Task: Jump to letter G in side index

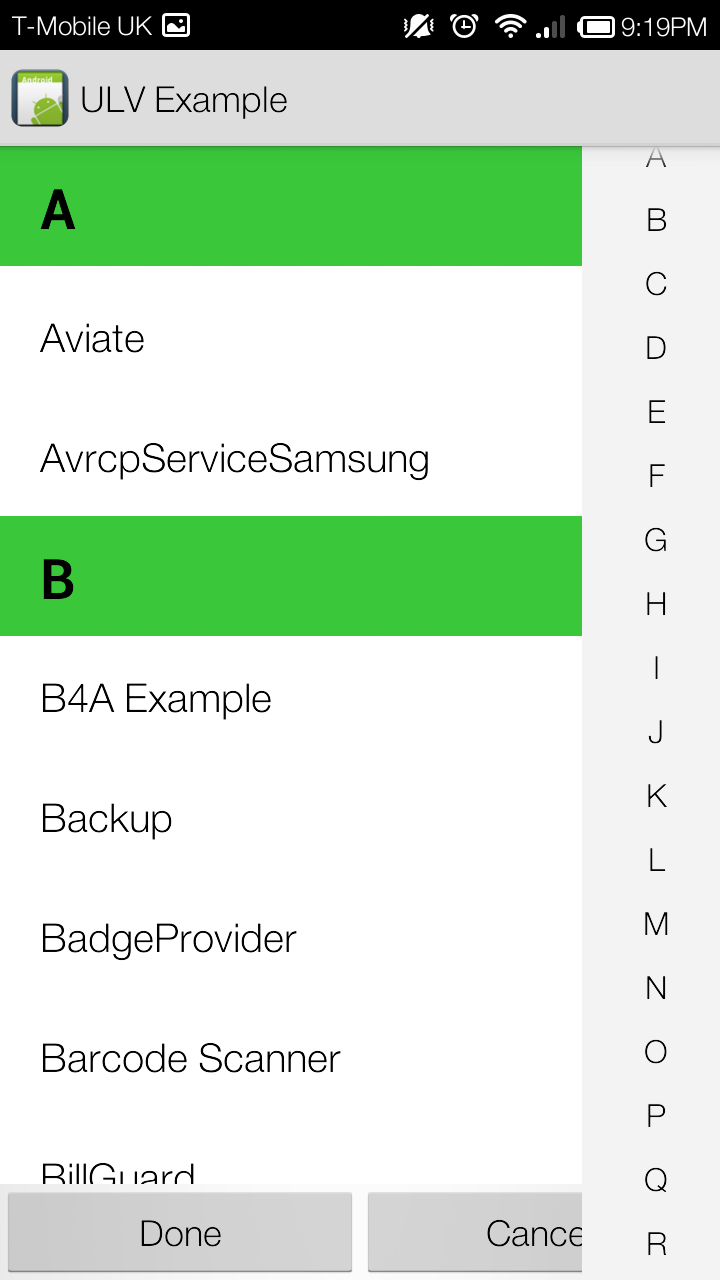Action: 656,540
